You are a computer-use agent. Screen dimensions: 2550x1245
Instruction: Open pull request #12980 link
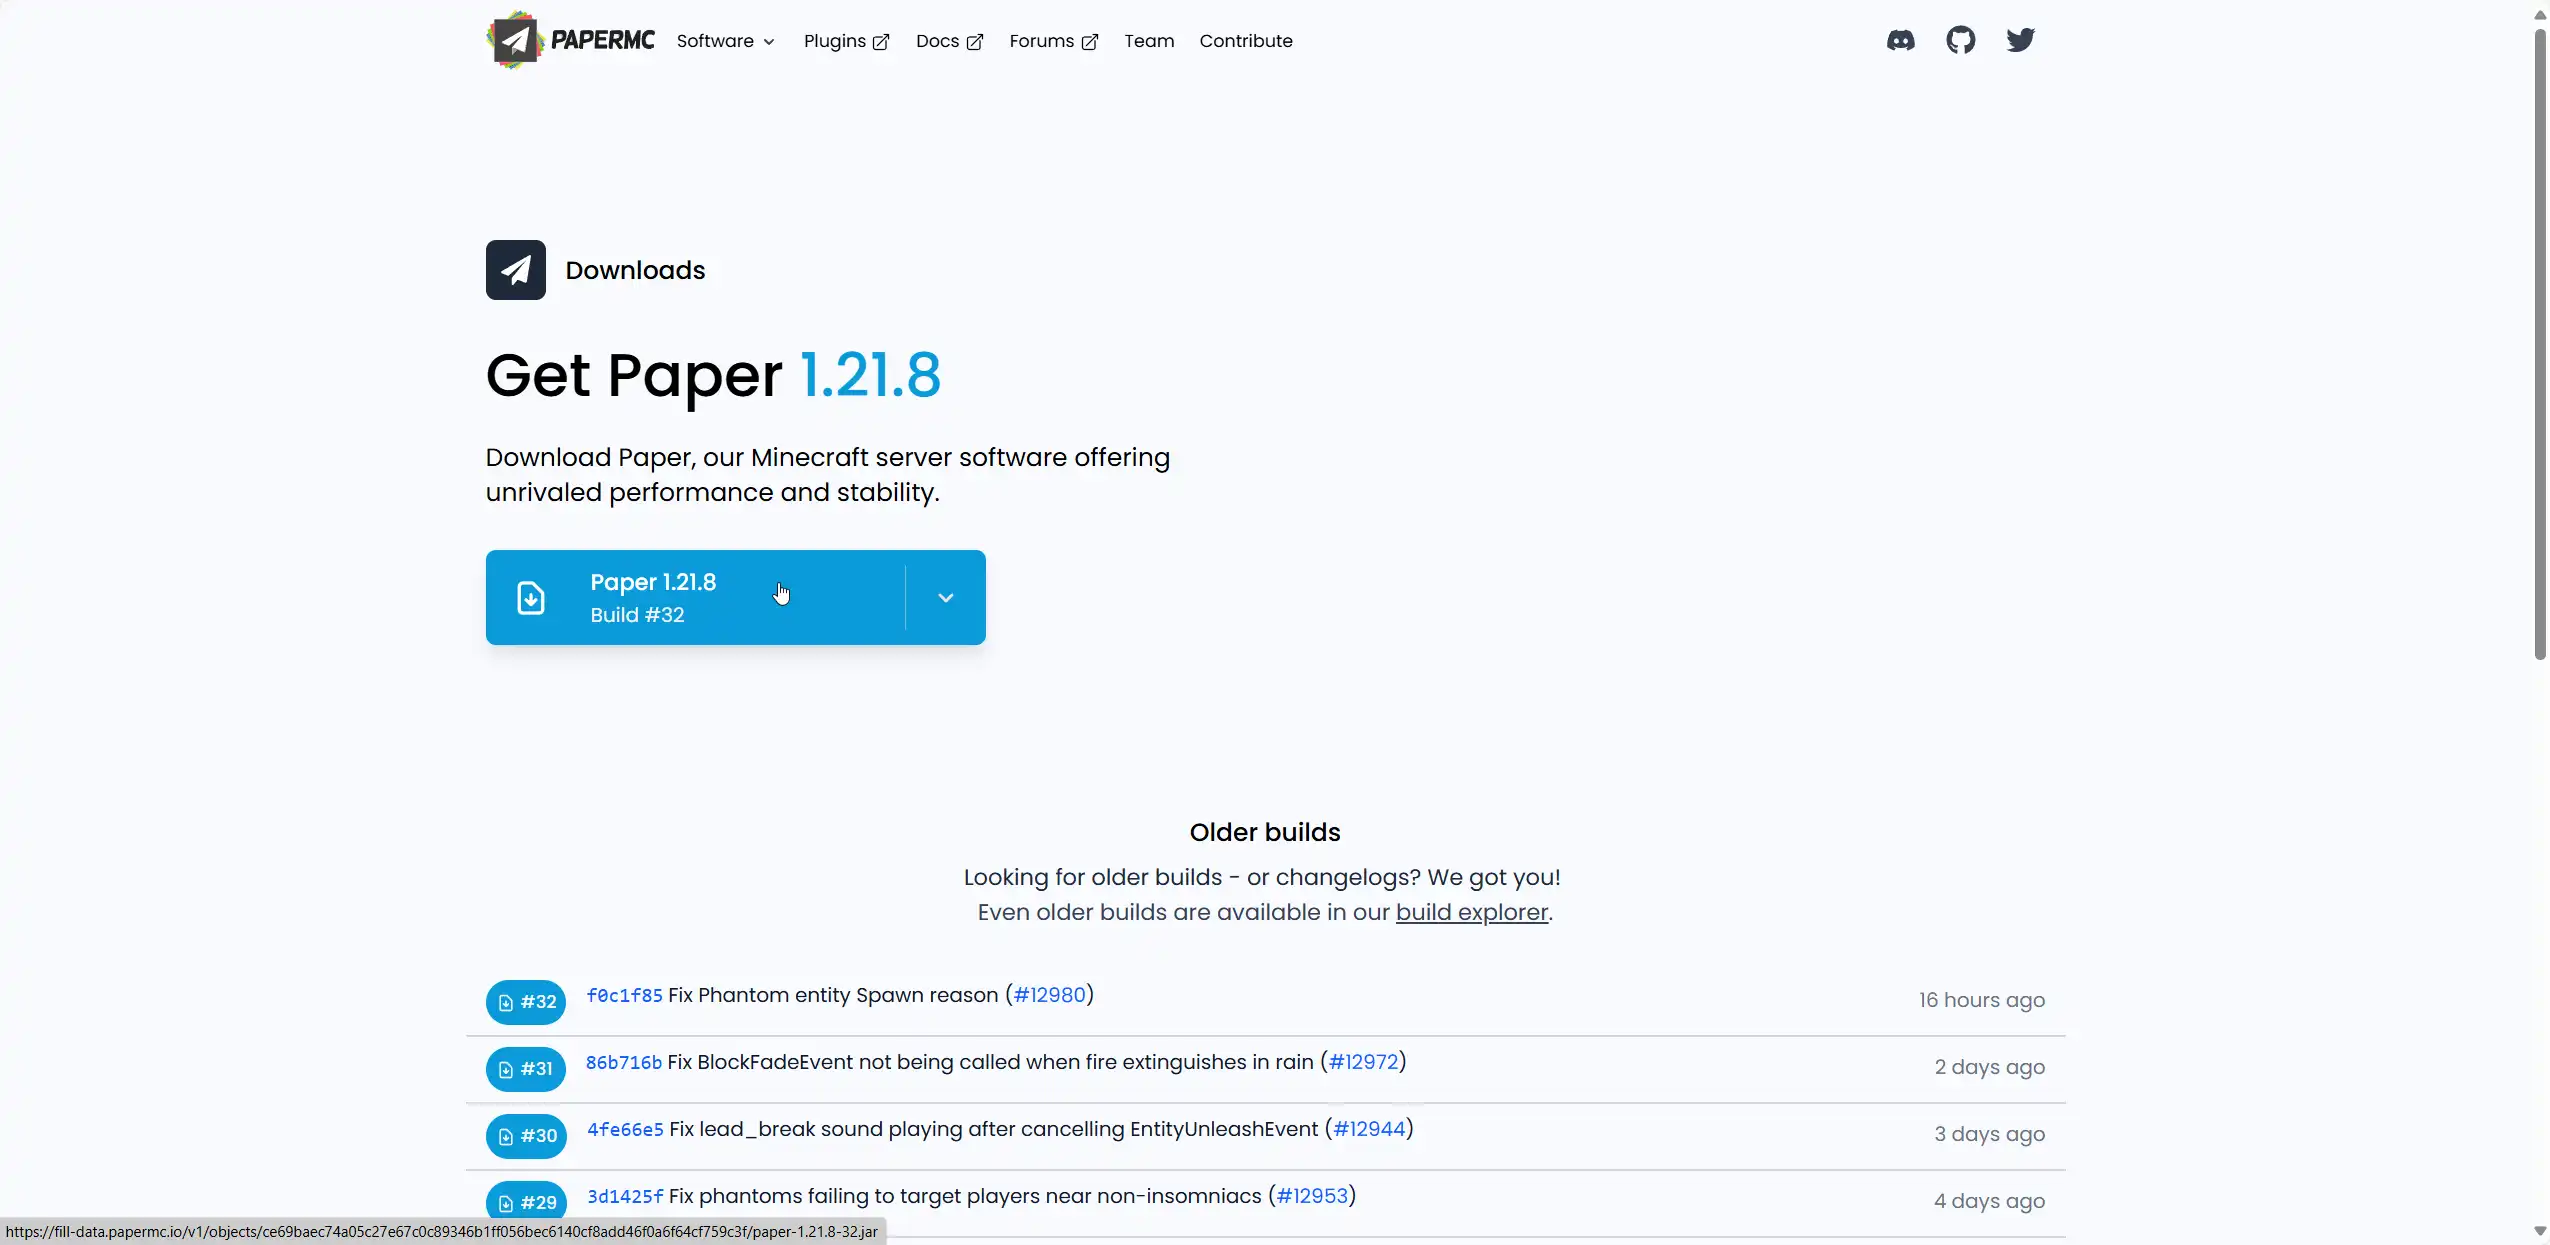click(x=1049, y=995)
